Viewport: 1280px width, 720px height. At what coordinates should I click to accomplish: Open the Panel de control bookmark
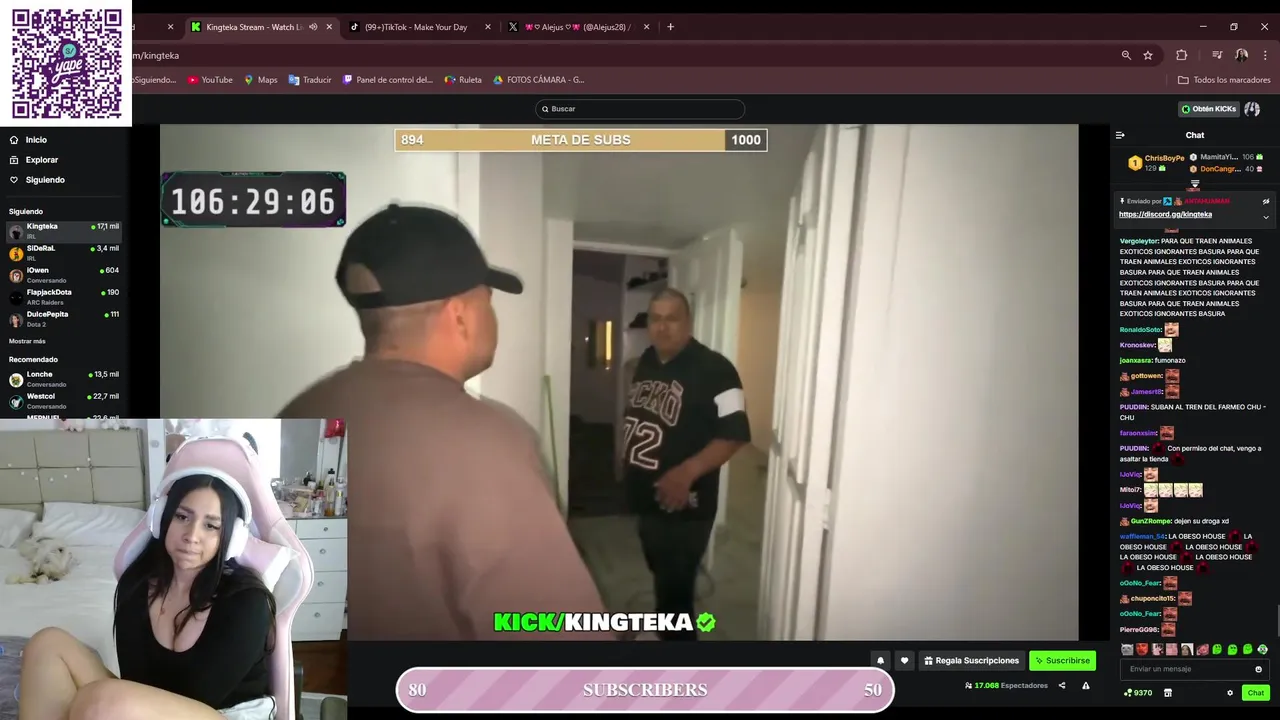click(388, 80)
